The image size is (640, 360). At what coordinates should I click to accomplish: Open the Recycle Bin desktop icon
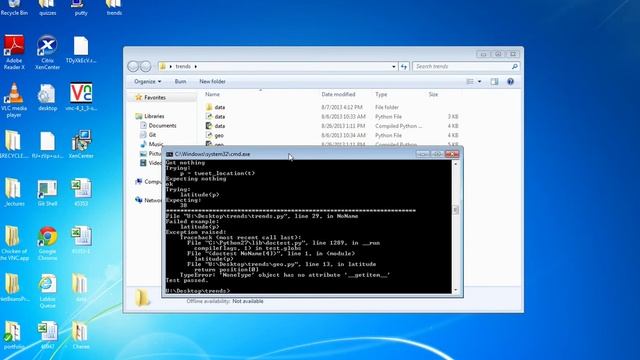click(x=14, y=7)
